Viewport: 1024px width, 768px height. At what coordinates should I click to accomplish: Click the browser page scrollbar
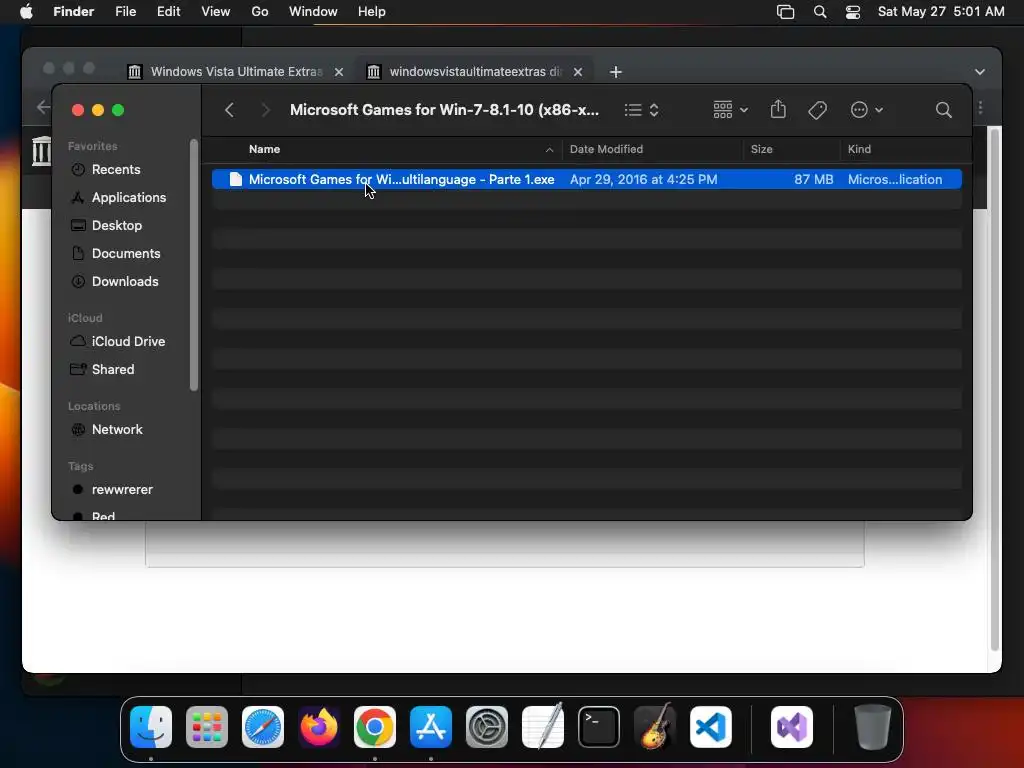995,389
